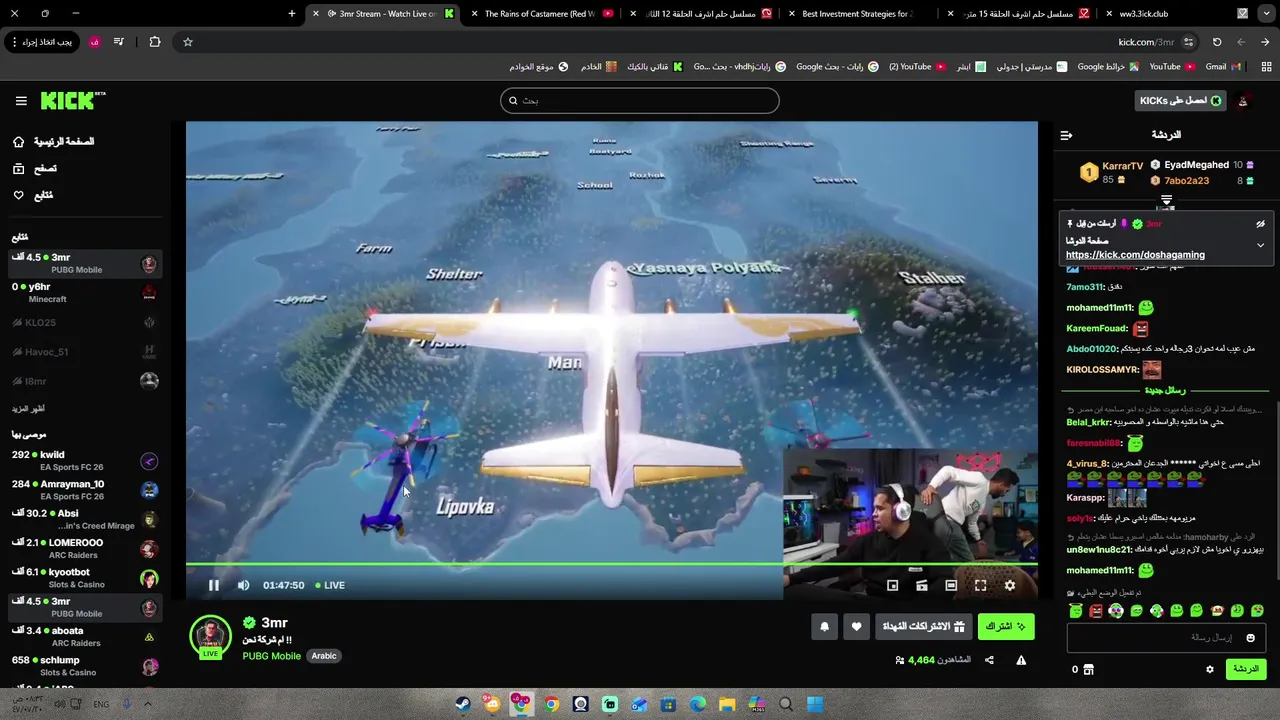Open the chat settings gear icon
Viewport: 1280px width, 720px height.
[x=1209, y=670]
